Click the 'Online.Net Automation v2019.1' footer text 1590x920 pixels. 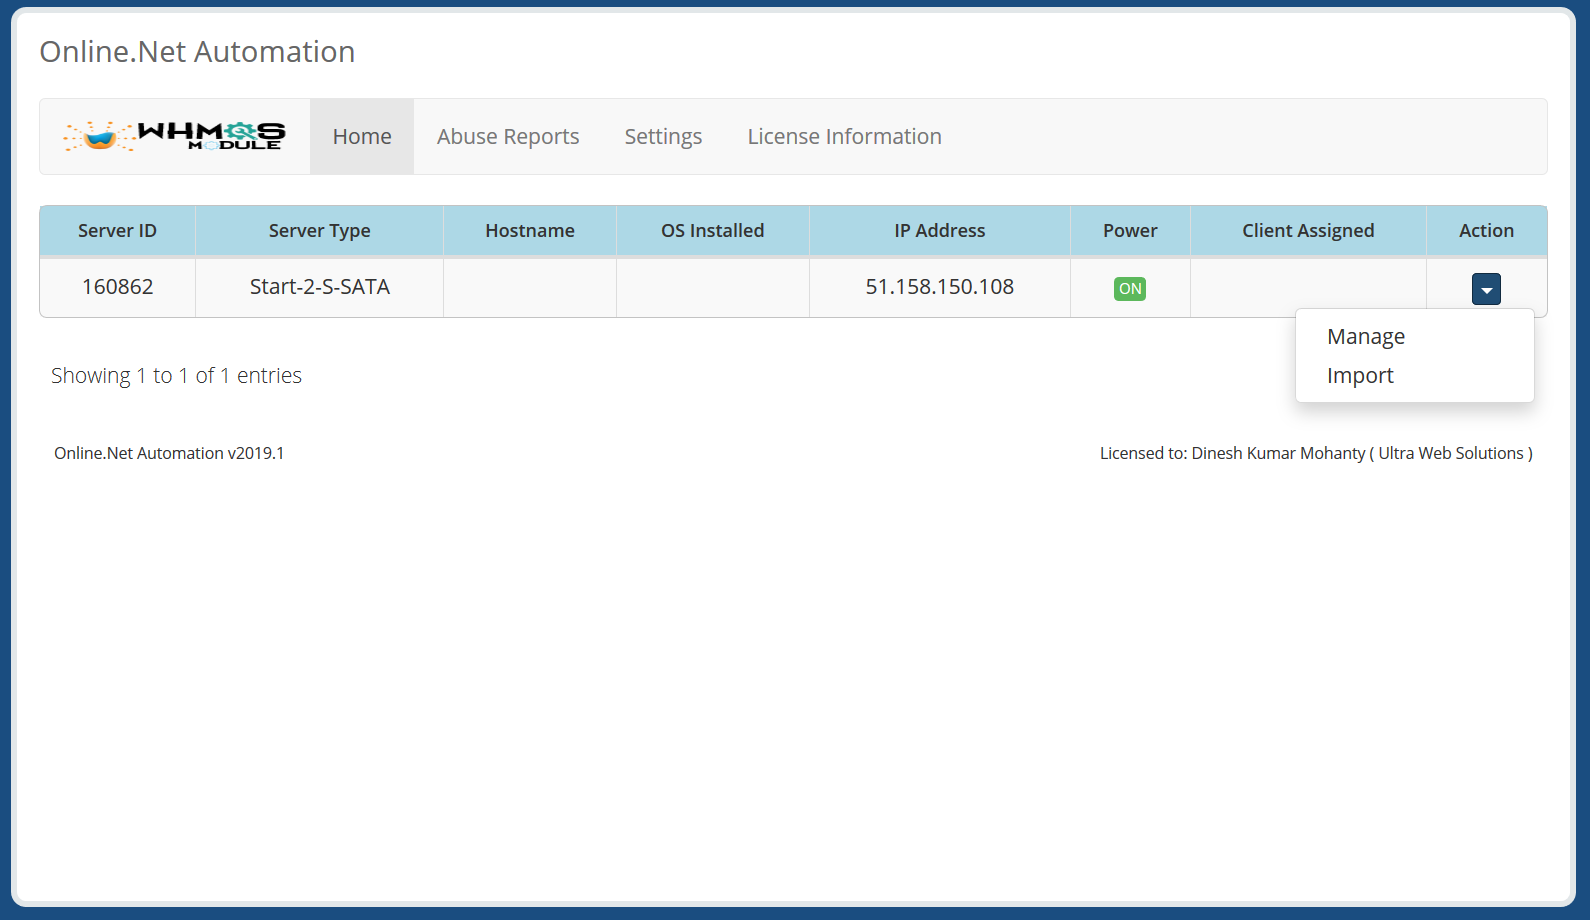(169, 453)
